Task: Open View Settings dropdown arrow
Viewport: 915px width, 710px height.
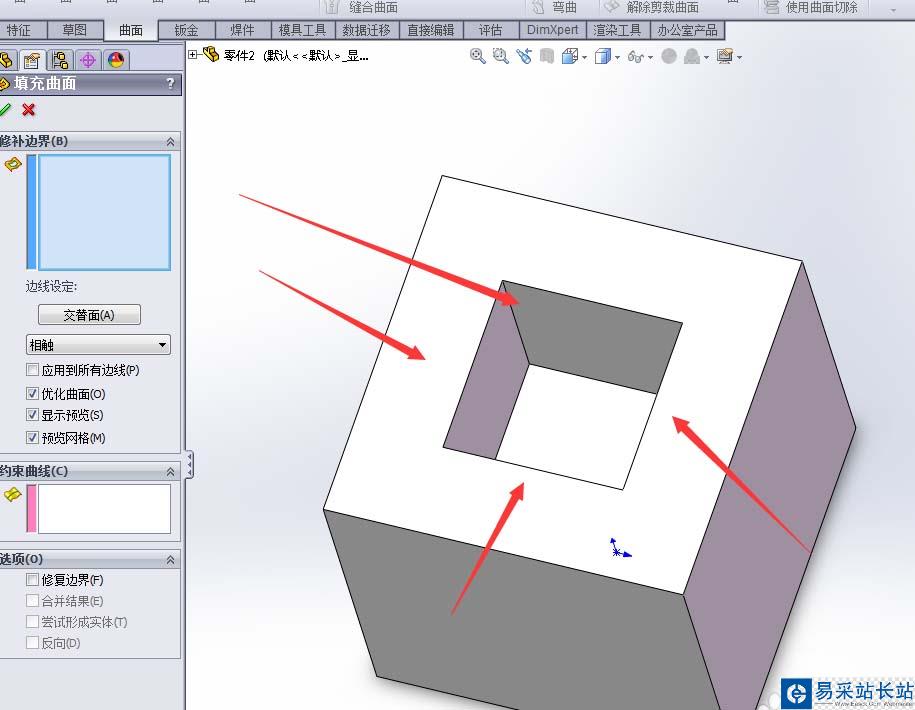Action: click(739, 57)
